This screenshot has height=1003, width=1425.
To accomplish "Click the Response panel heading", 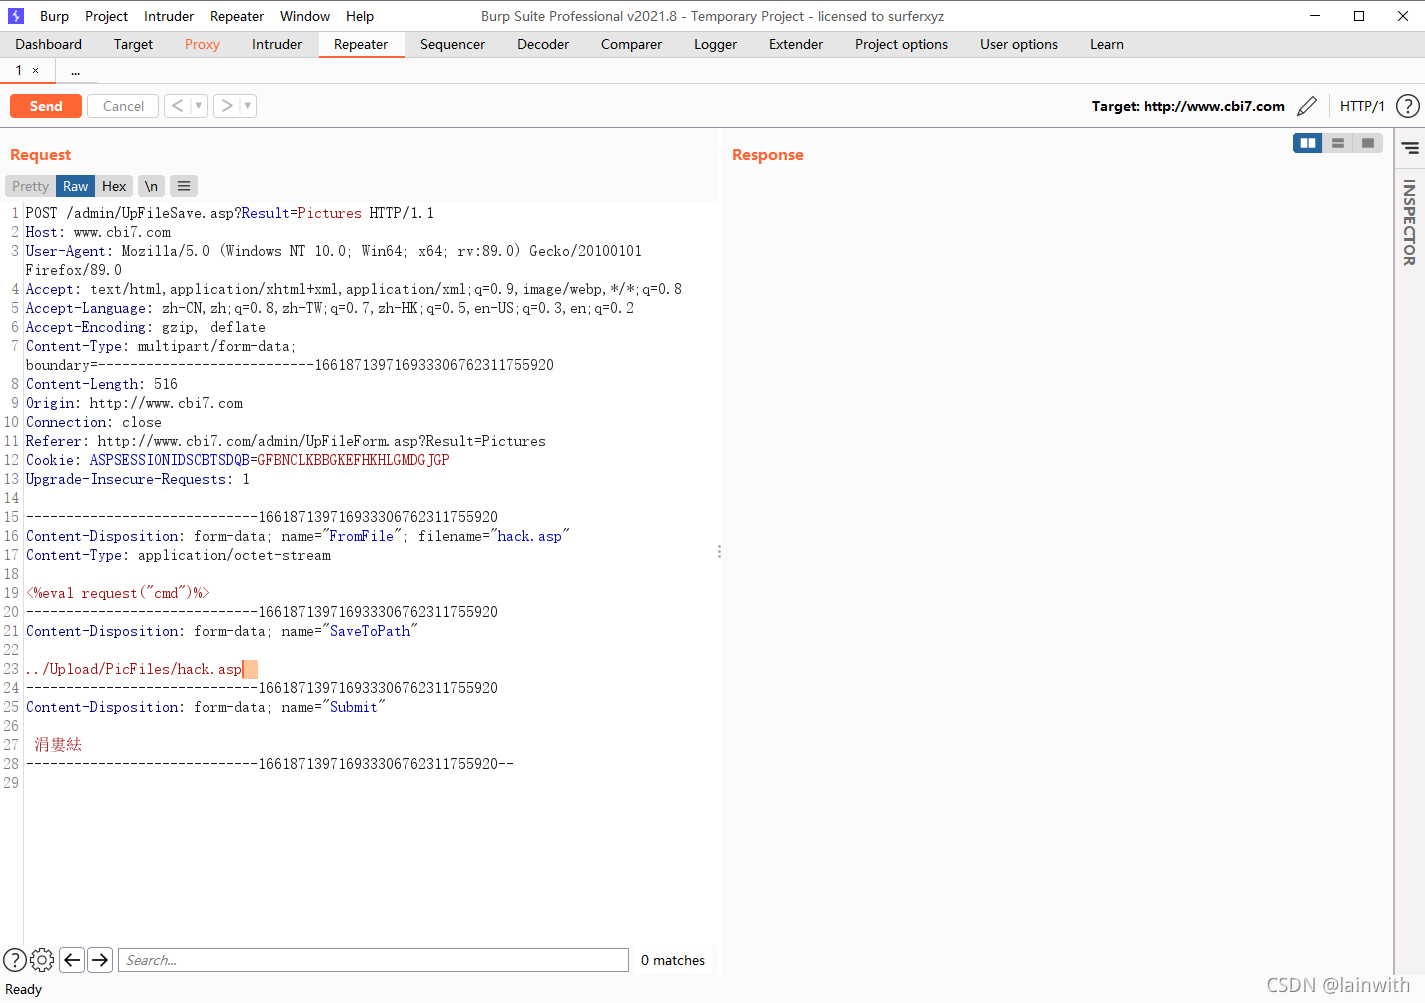I will (x=768, y=155).
